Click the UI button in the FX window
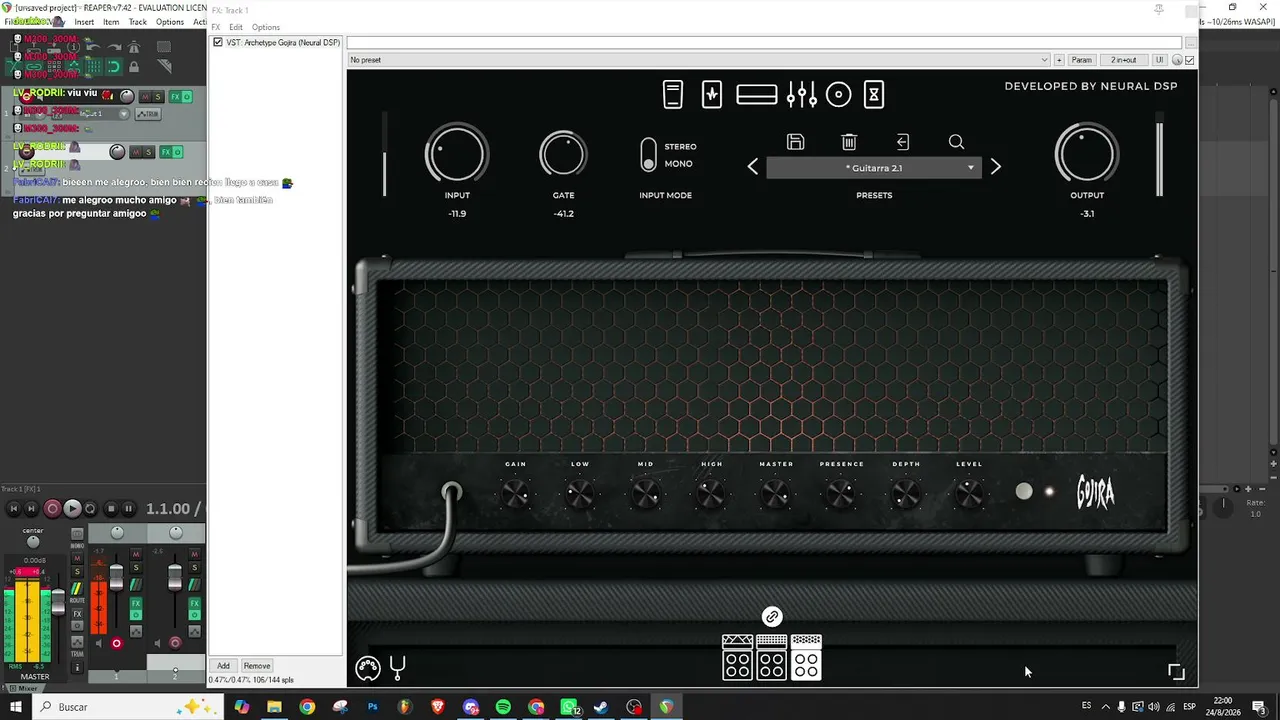 tap(1160, 60)
